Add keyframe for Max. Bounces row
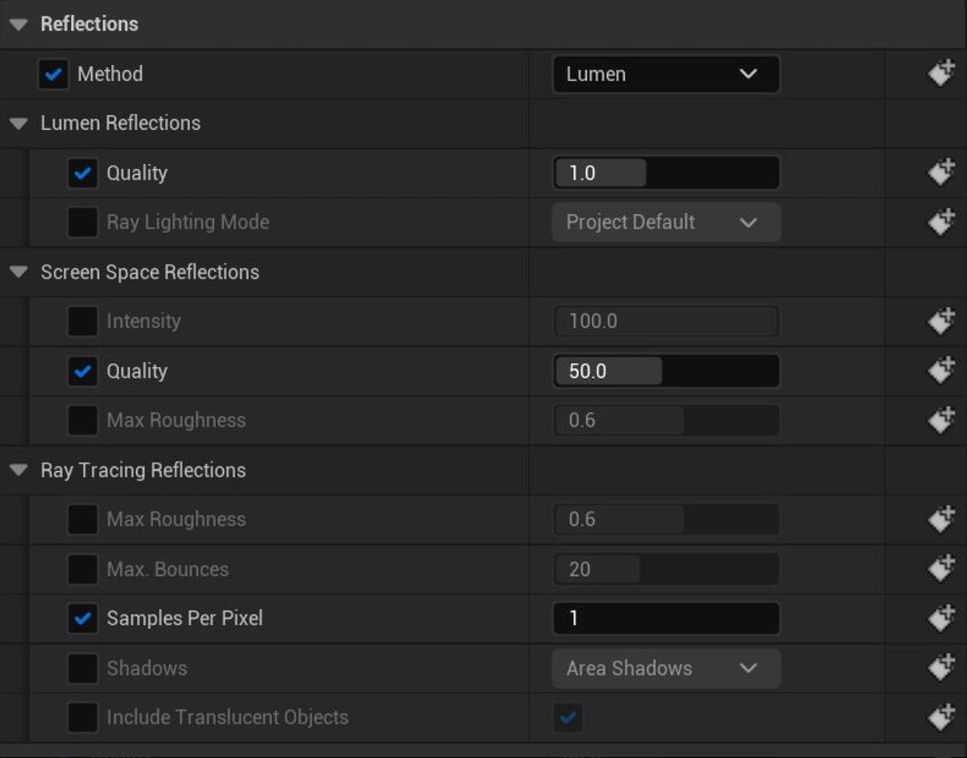This screenshot has height=758, width=967. (942, 569)
